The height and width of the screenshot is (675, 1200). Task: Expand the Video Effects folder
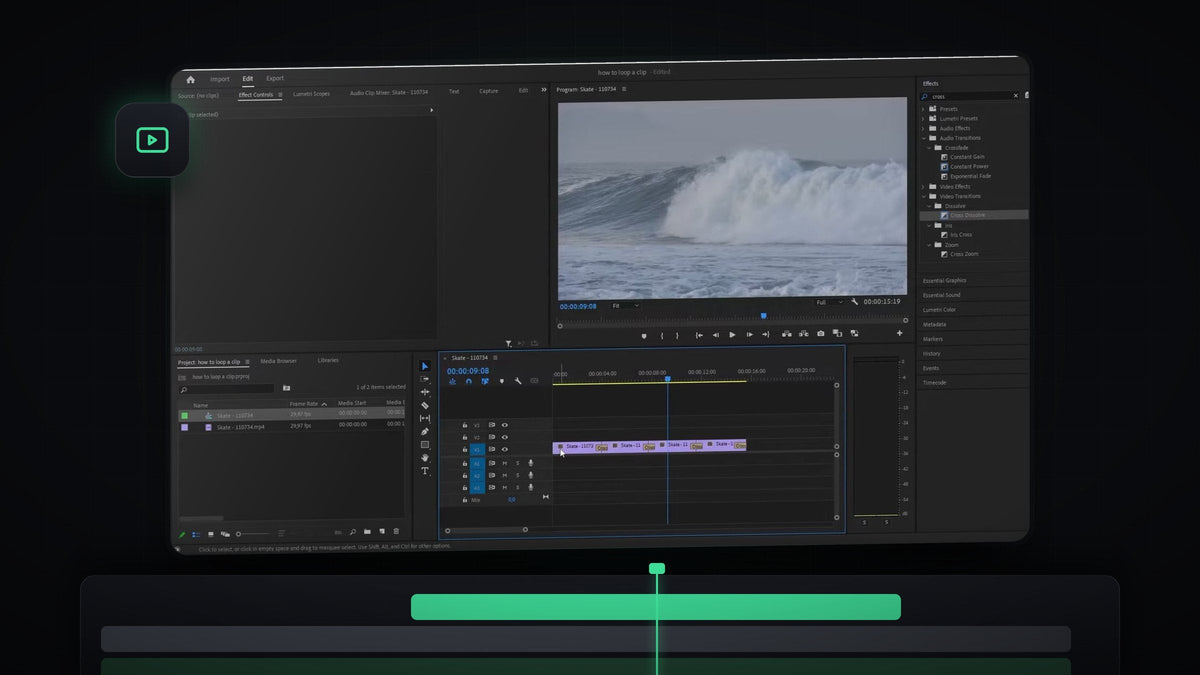coord(923,186)
